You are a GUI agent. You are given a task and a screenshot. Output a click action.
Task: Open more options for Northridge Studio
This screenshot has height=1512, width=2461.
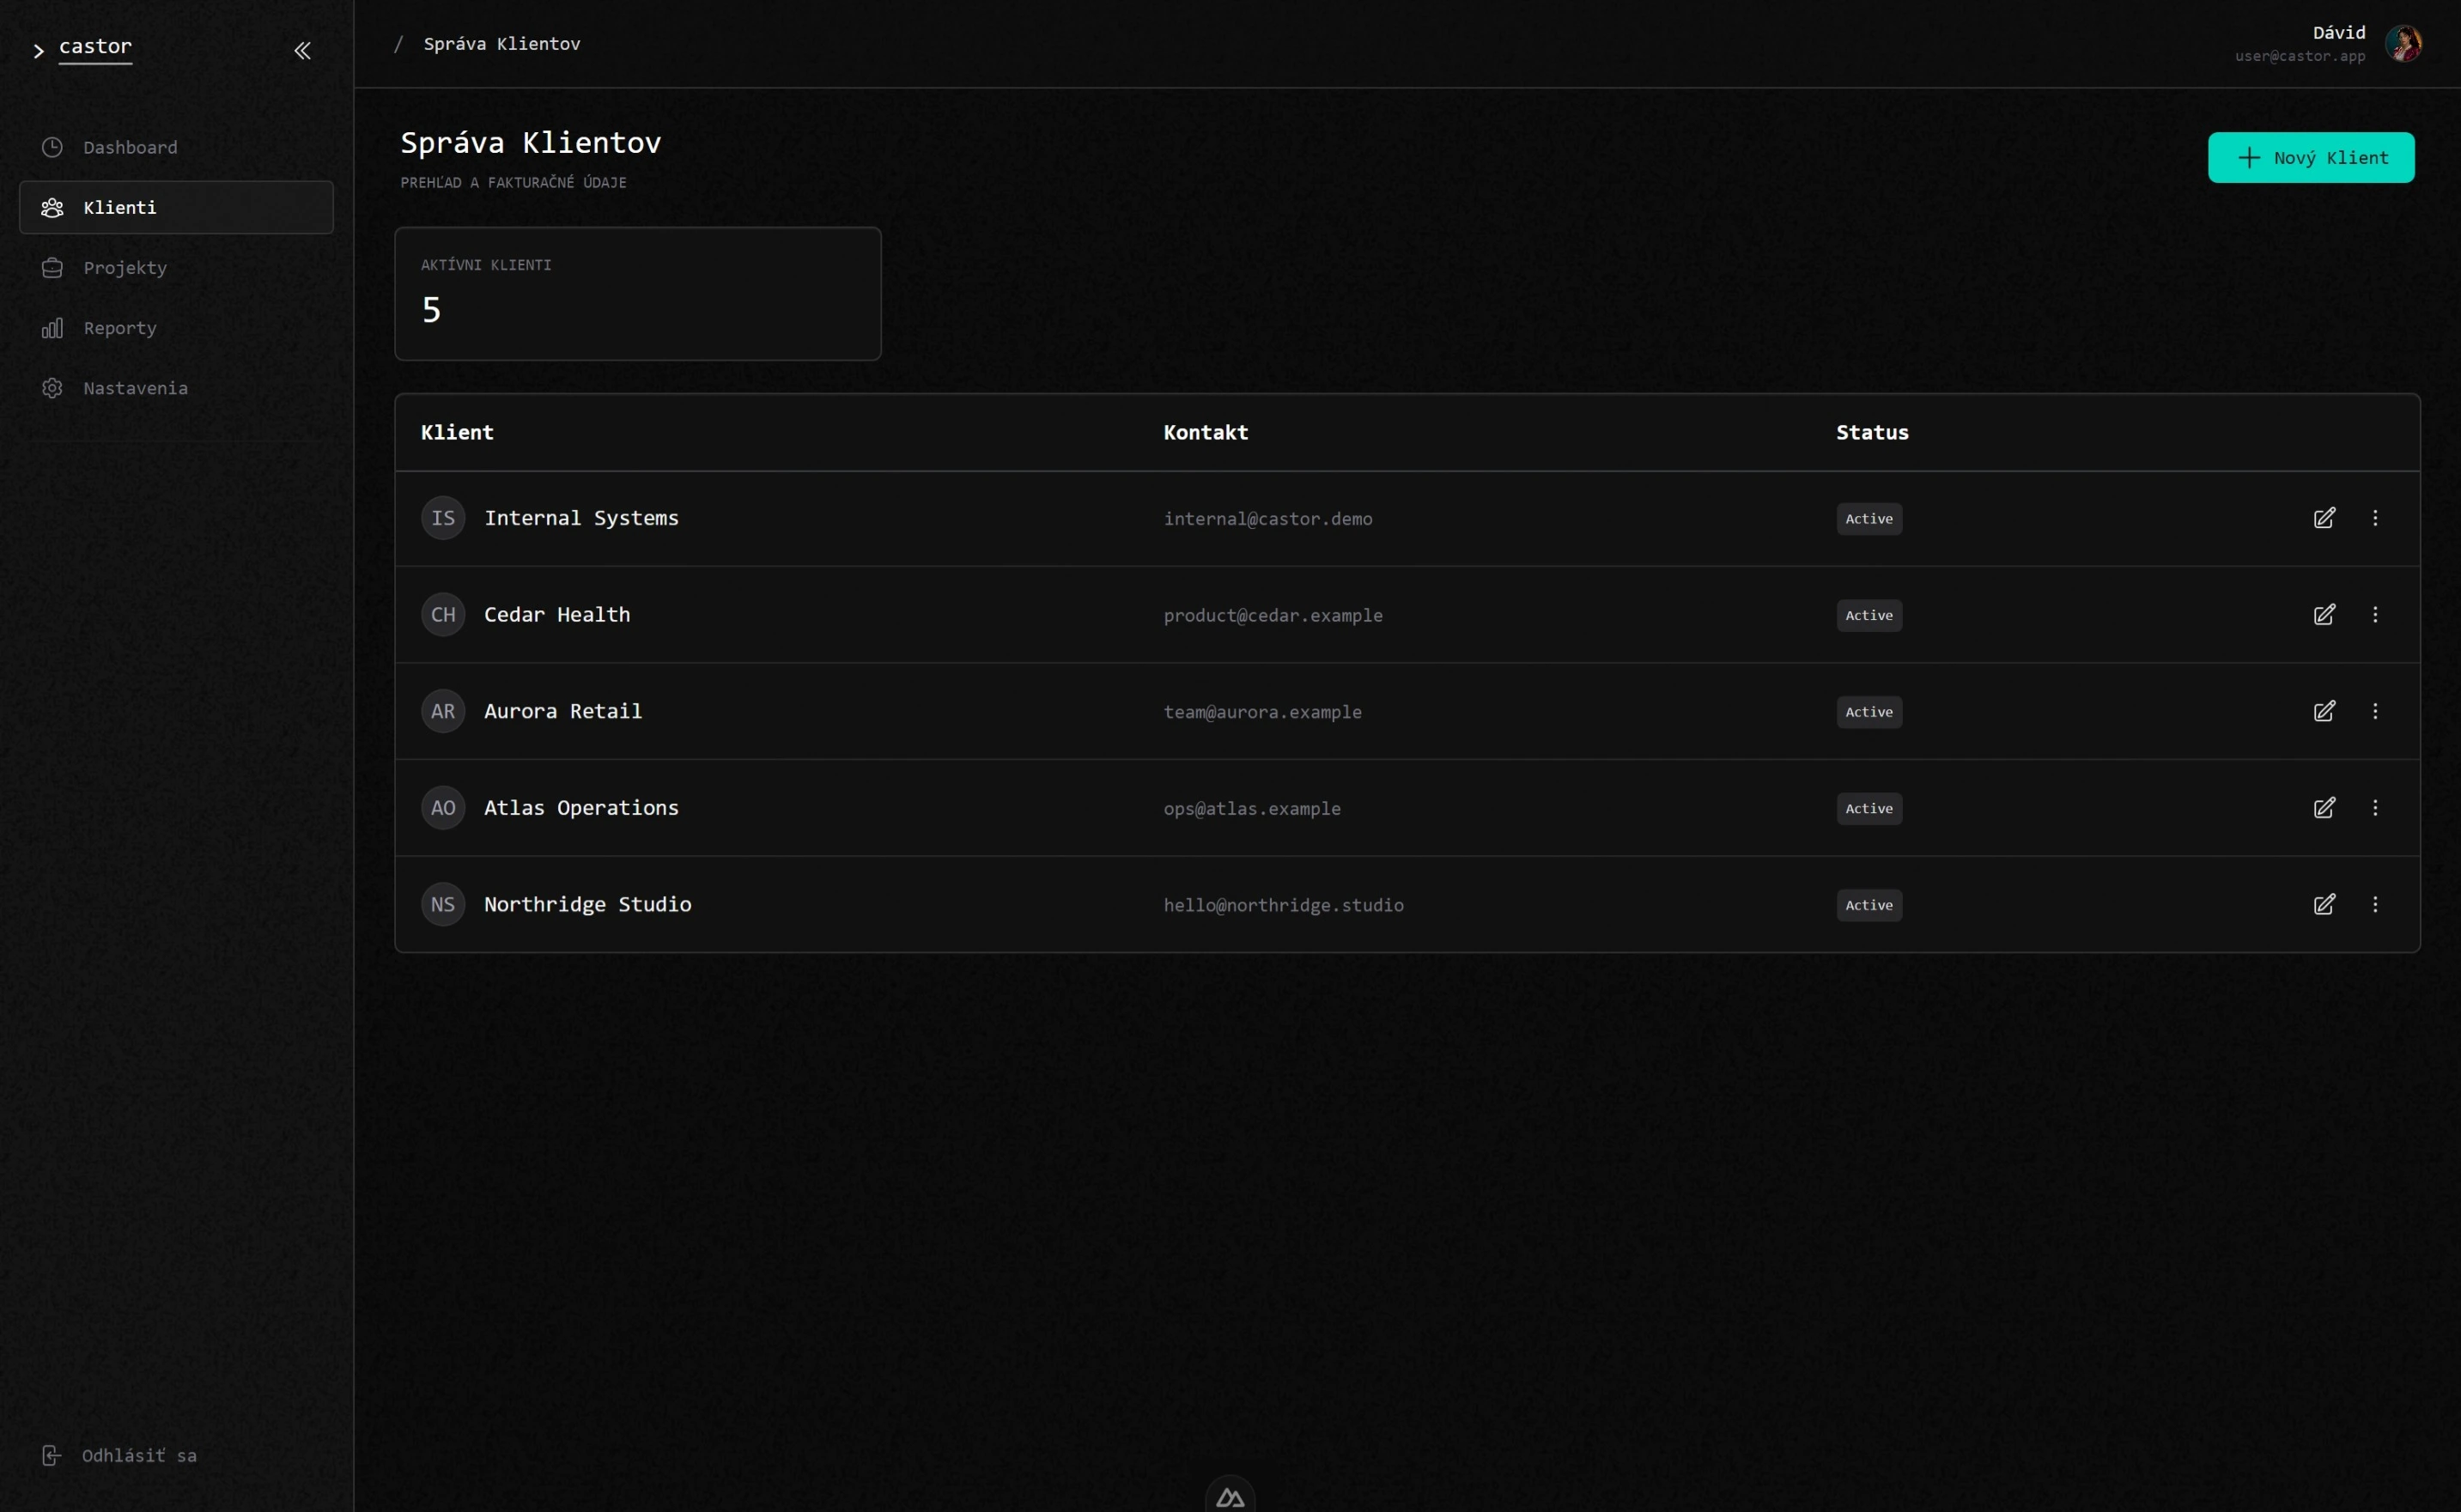[2375, 904]
